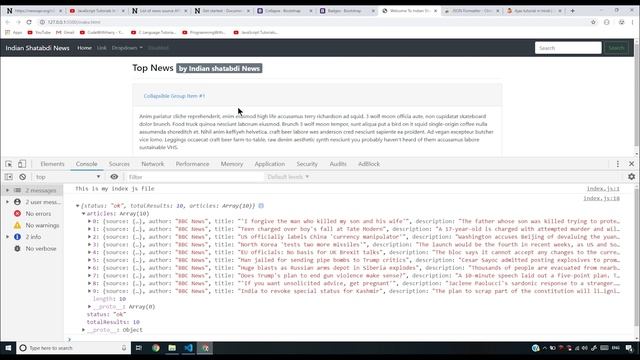This screenshot has height=360, width=640.
Task: Expand article 2 about China currency manipulator
Action: [89, 237]
